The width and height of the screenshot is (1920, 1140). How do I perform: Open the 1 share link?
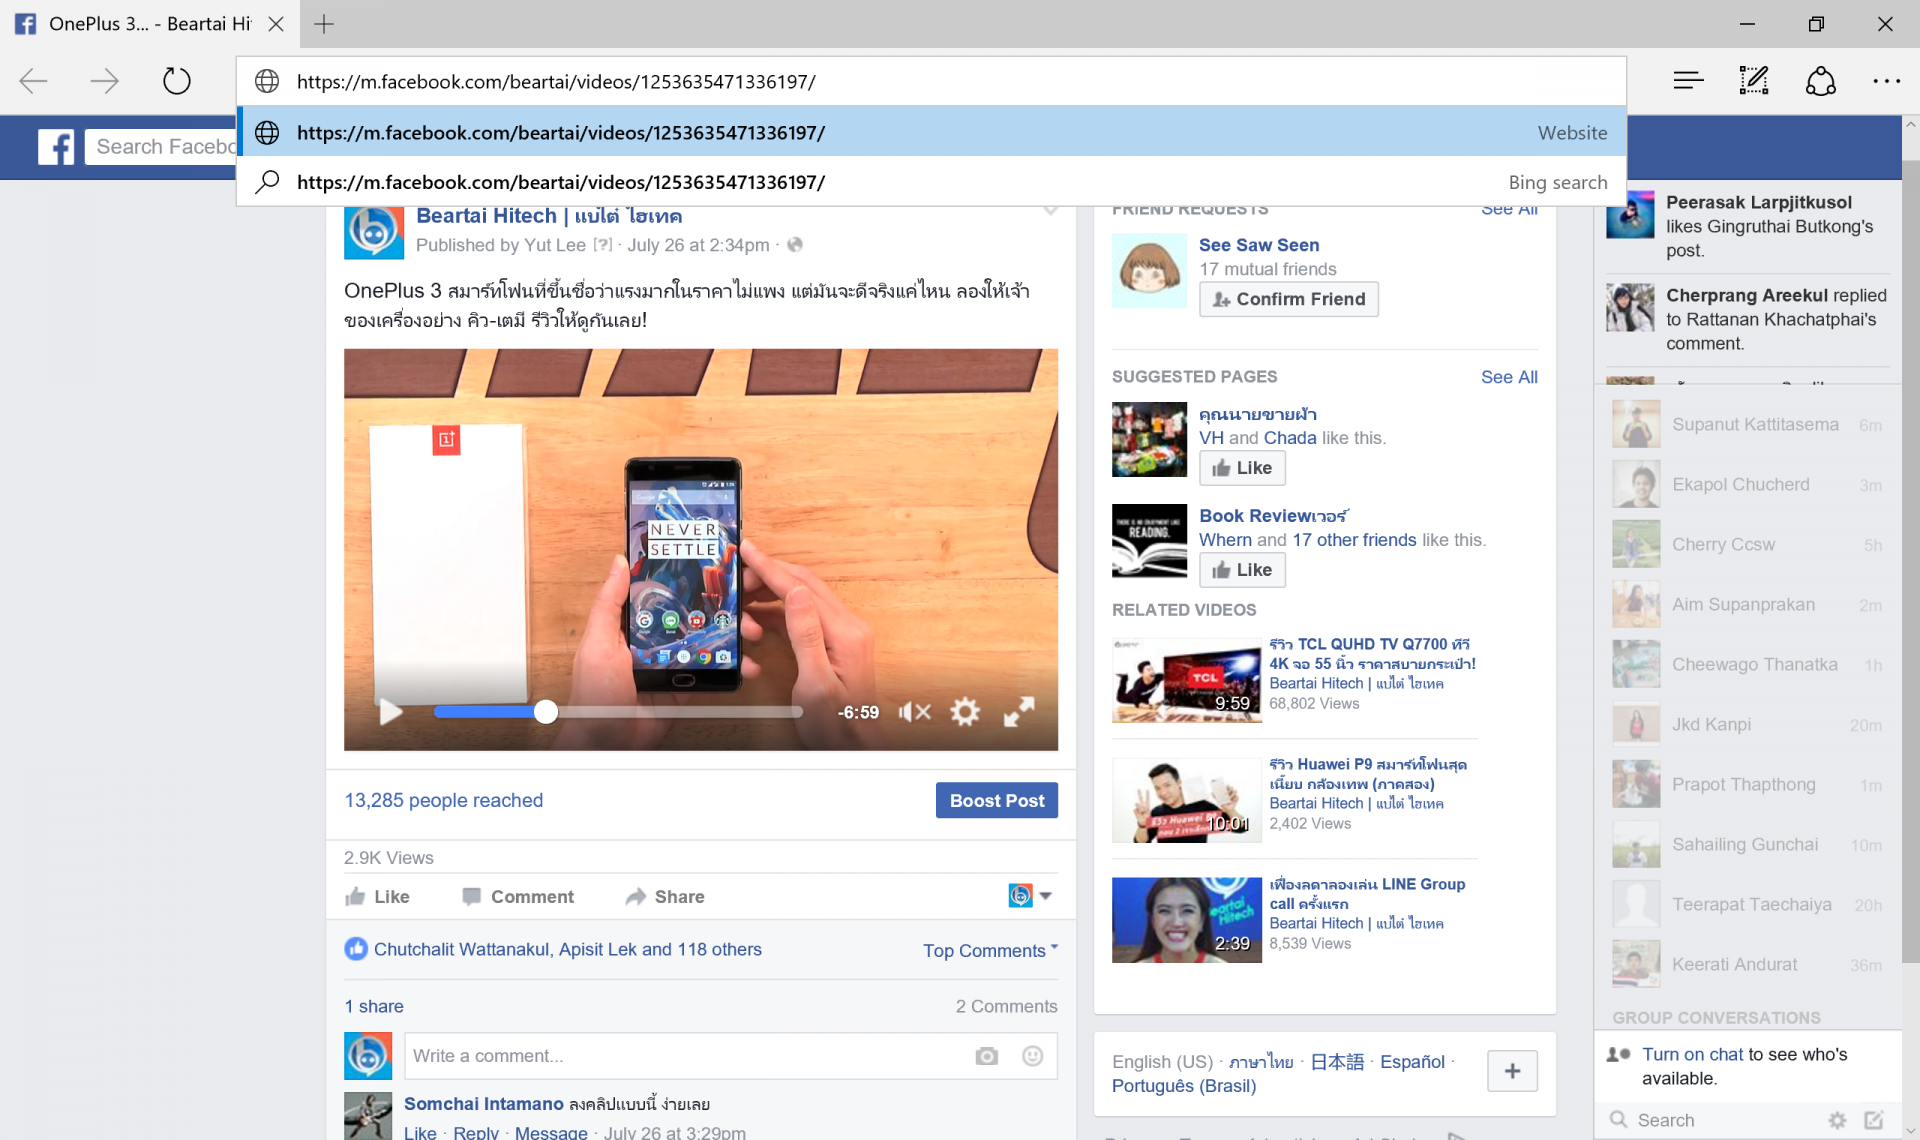374,1006
